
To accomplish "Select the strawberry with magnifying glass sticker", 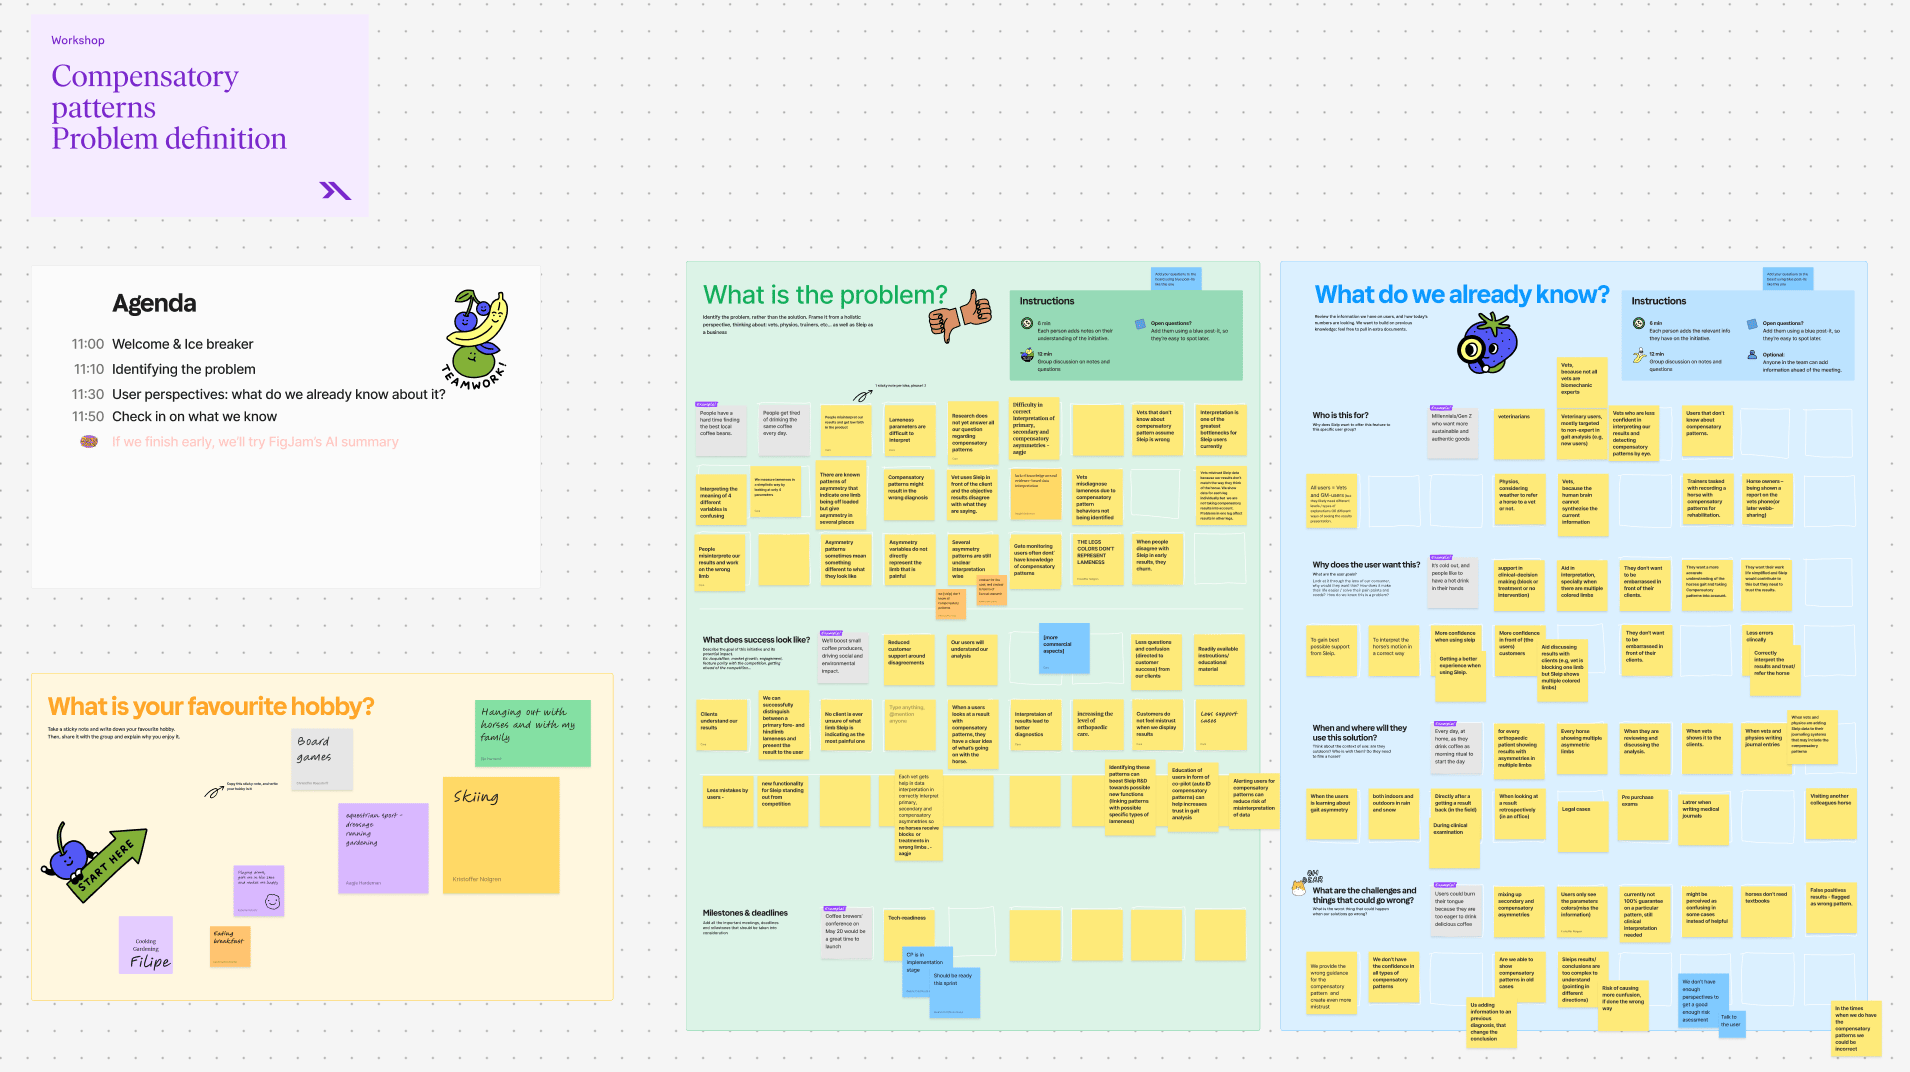I will tap(1487, 344).
